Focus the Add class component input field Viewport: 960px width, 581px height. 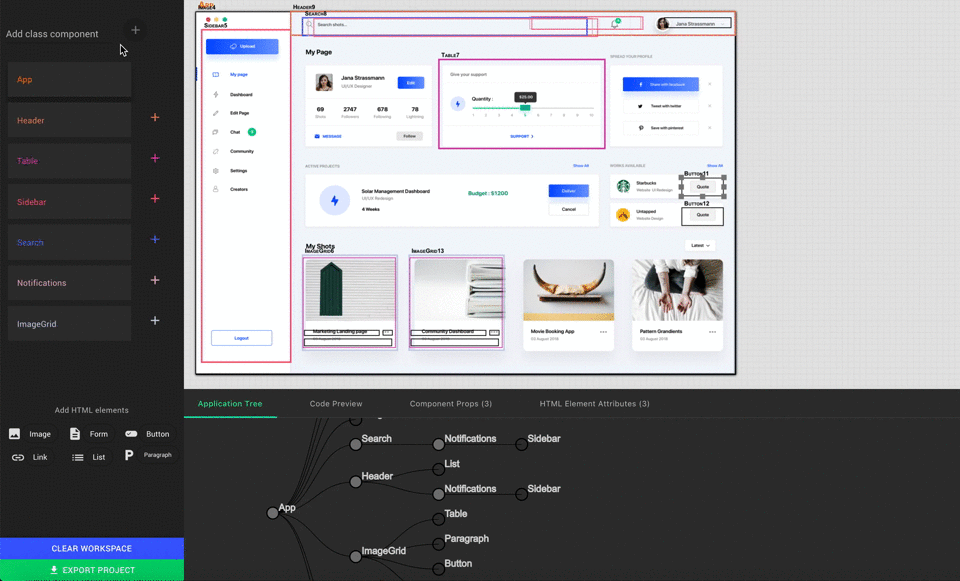pos(61,34)
